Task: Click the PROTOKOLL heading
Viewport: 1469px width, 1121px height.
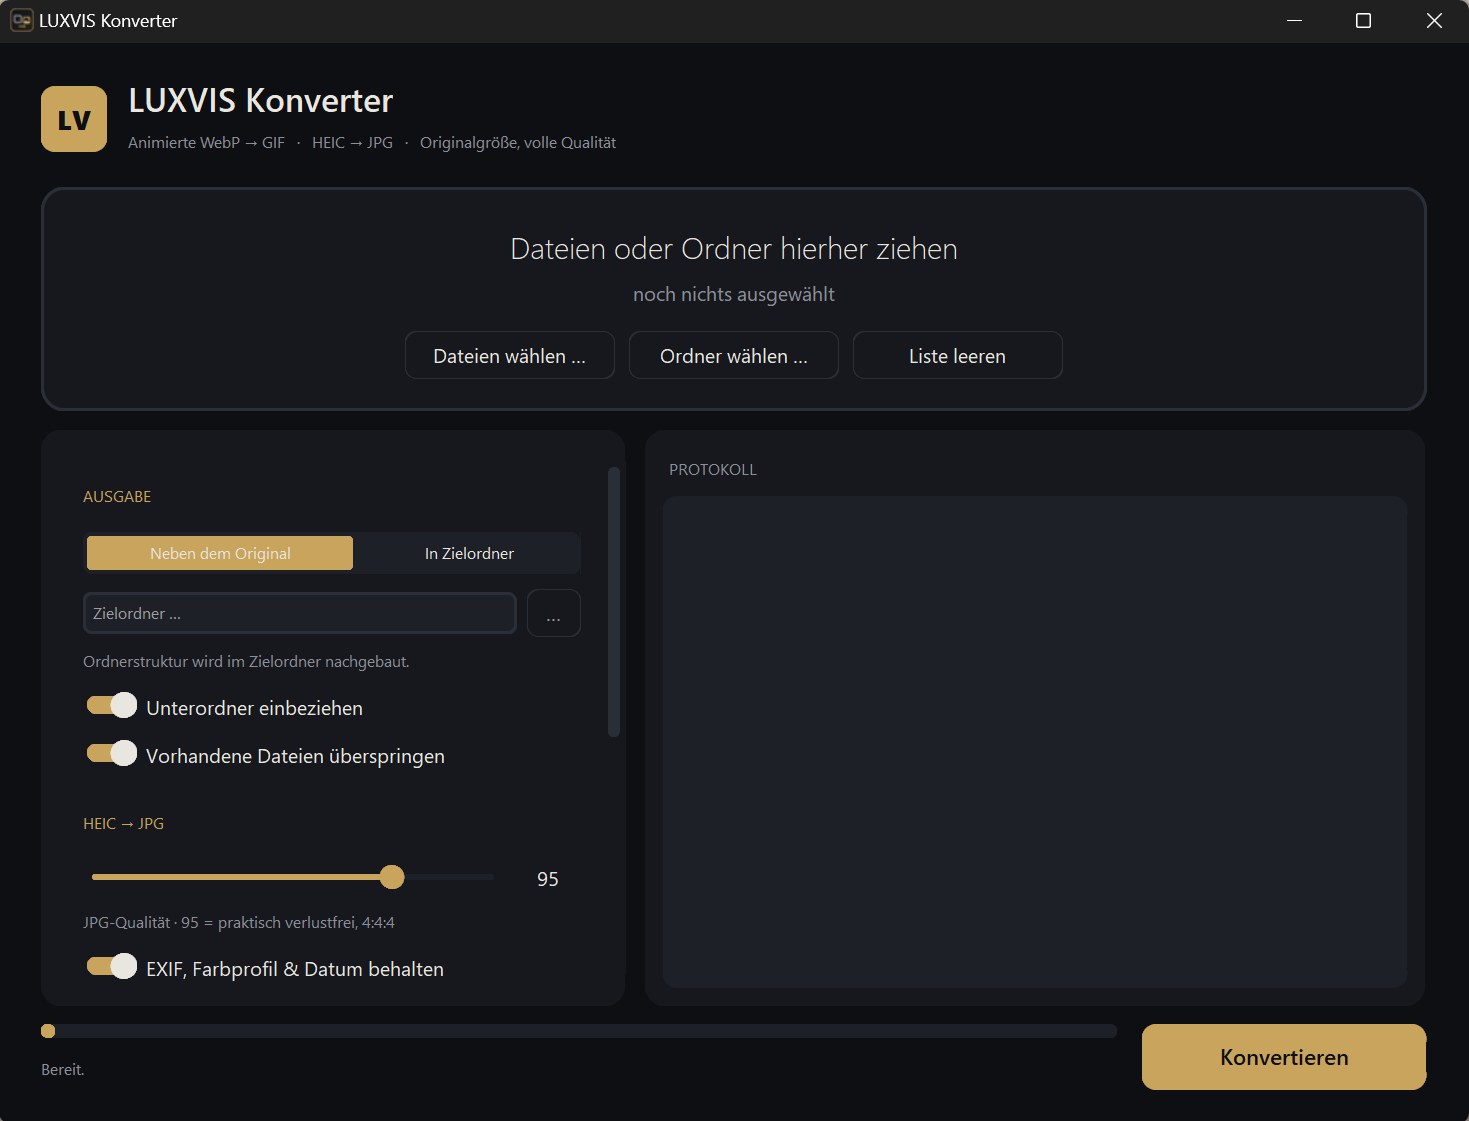Action: click(x=713, y=469)
